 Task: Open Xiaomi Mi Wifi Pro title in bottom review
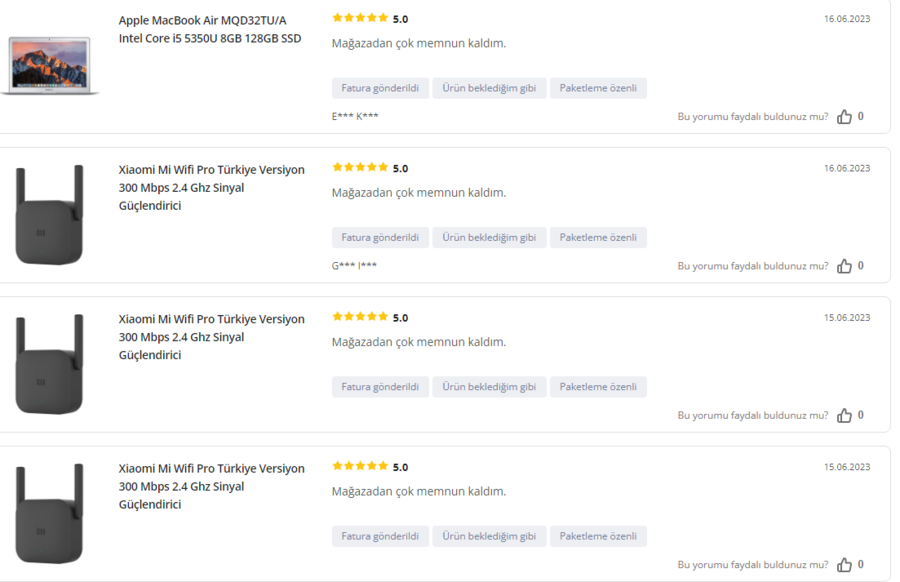coord(212,486)
